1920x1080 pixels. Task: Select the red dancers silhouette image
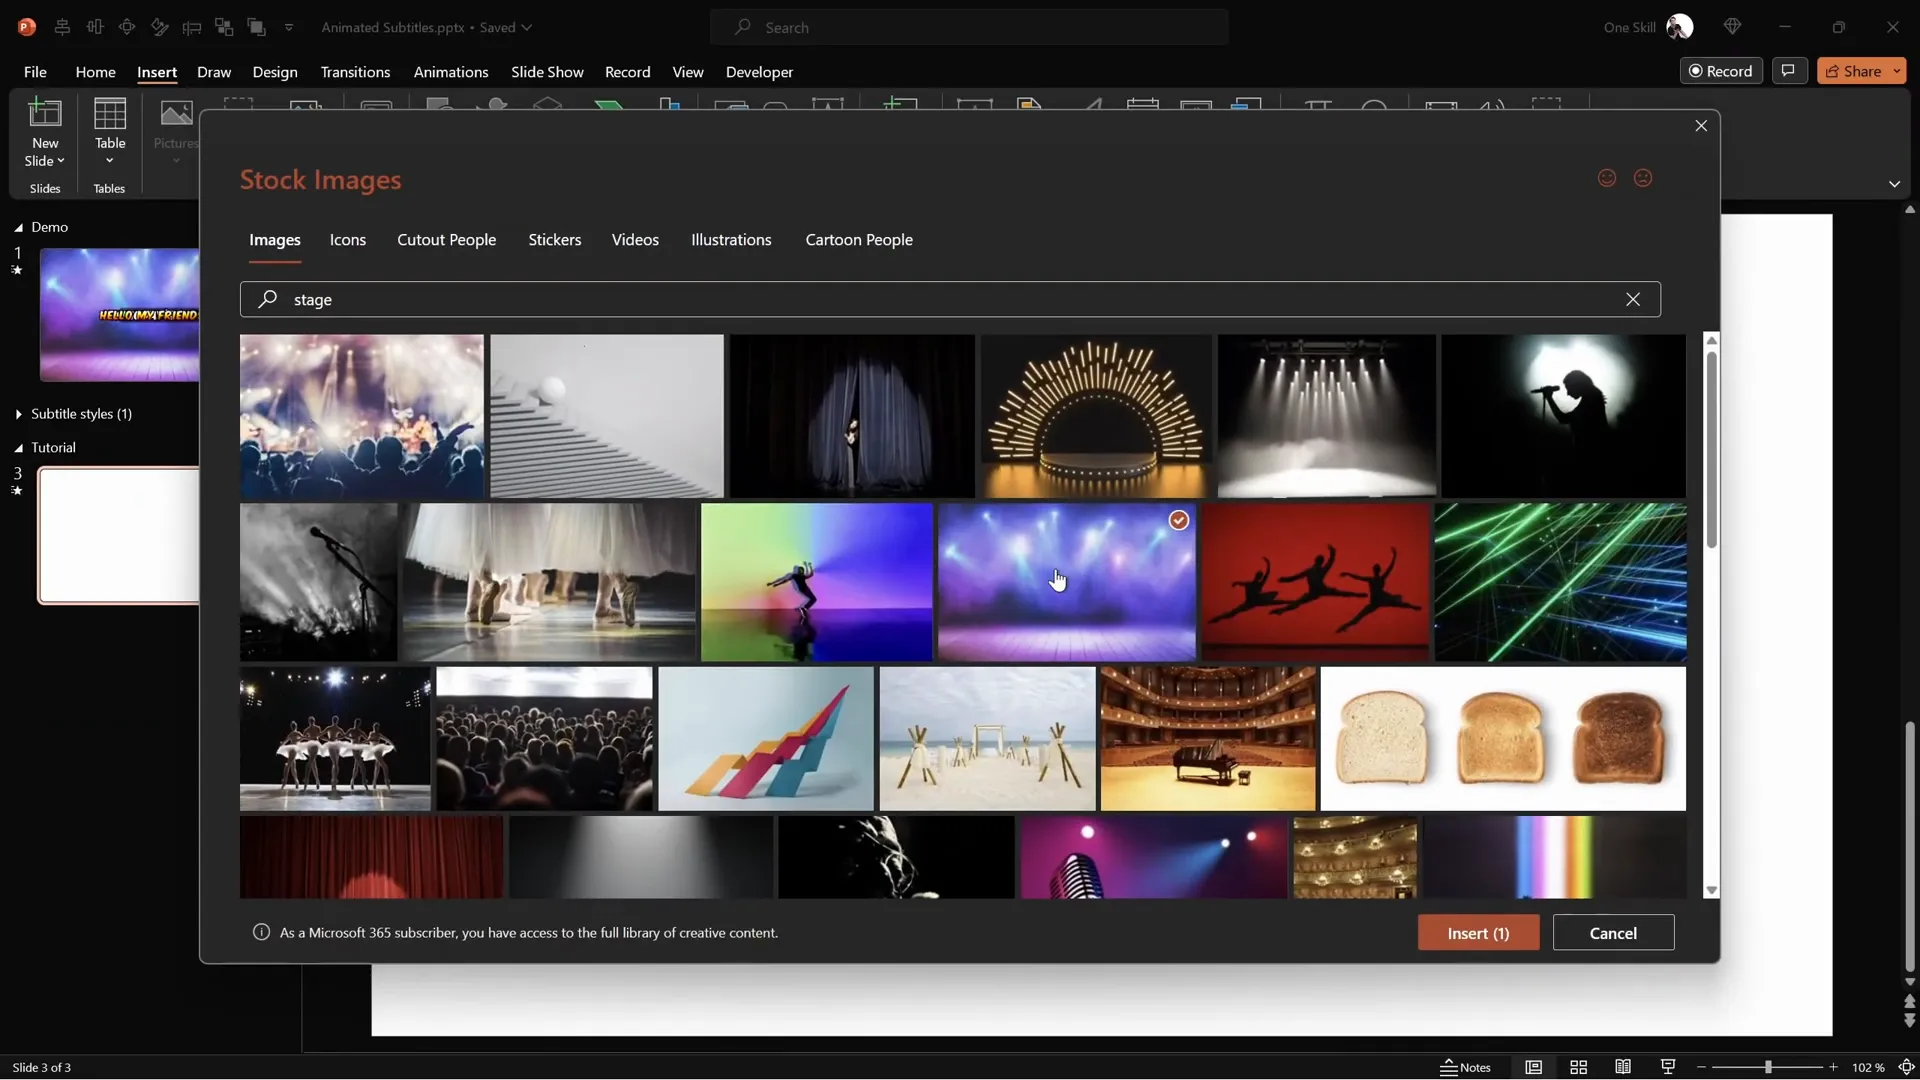click(x=1315, y=582)
